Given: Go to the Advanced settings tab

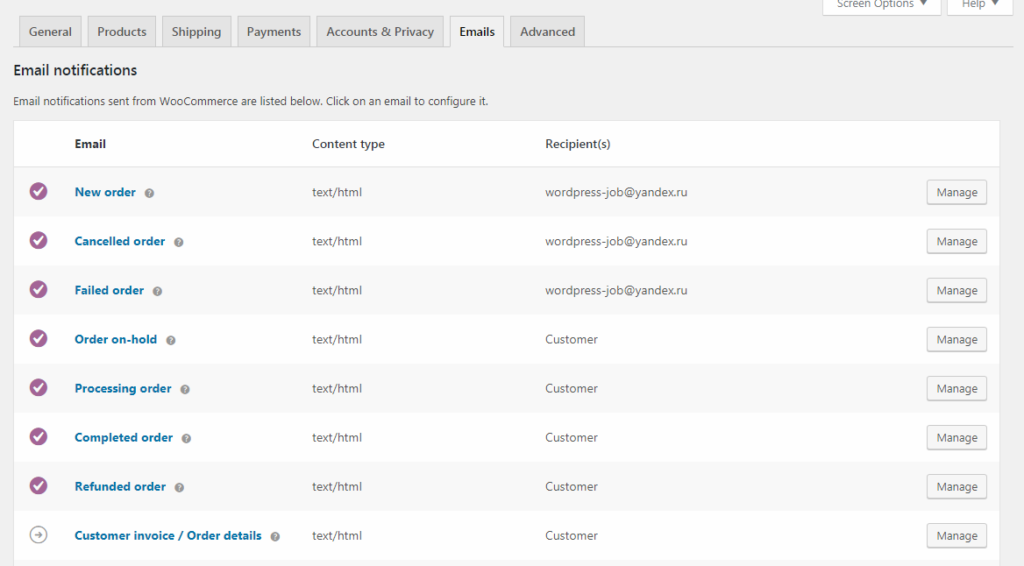Looking at the screenshot, I should [x=547, y=32].
